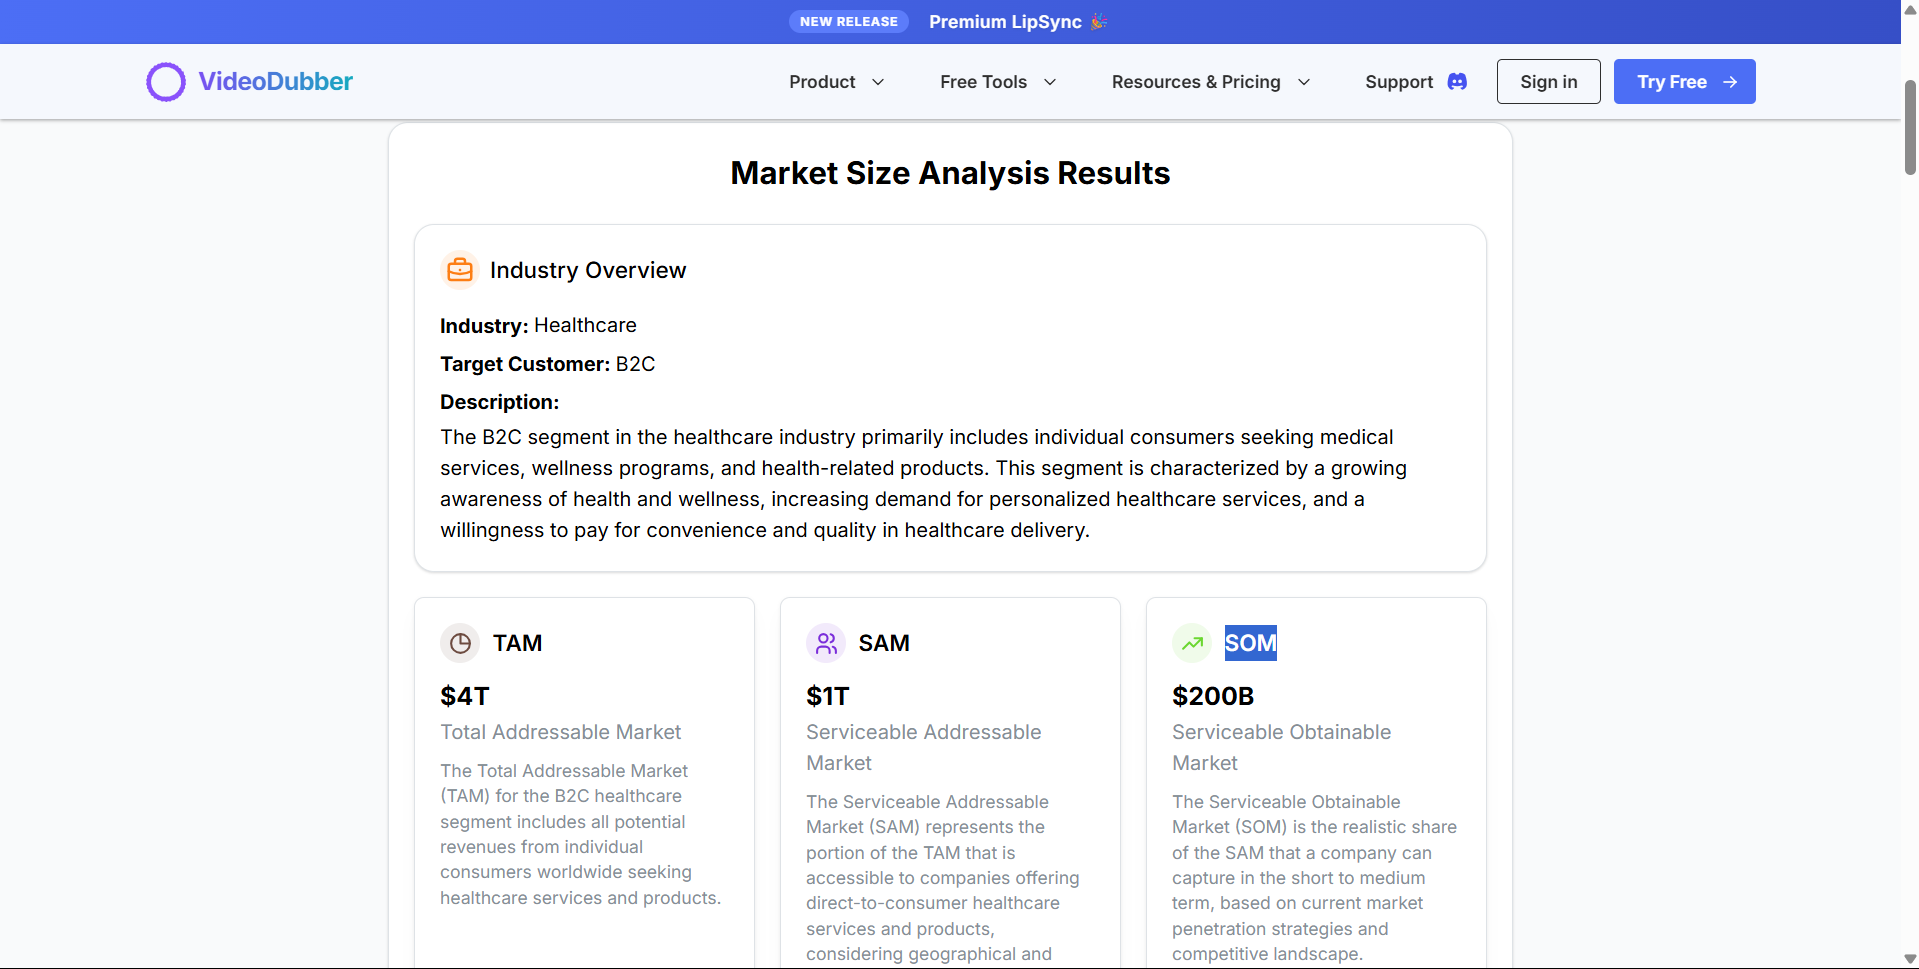Click the arrow icon in Try Free
The height and width of the screenshot is (969, 1919).
point(1730,82)
